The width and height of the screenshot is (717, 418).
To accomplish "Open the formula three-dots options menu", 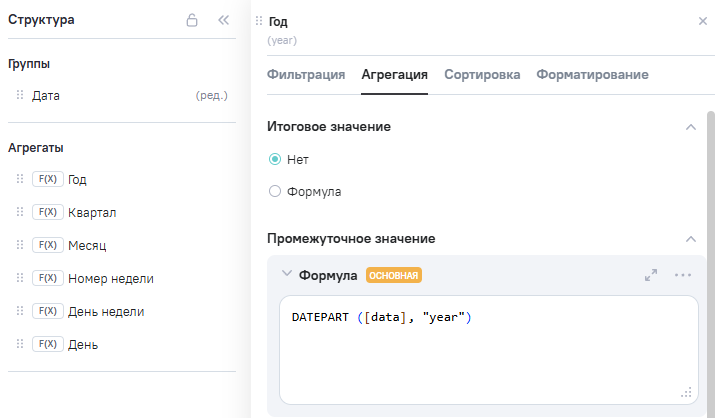I will coord(683,275).
